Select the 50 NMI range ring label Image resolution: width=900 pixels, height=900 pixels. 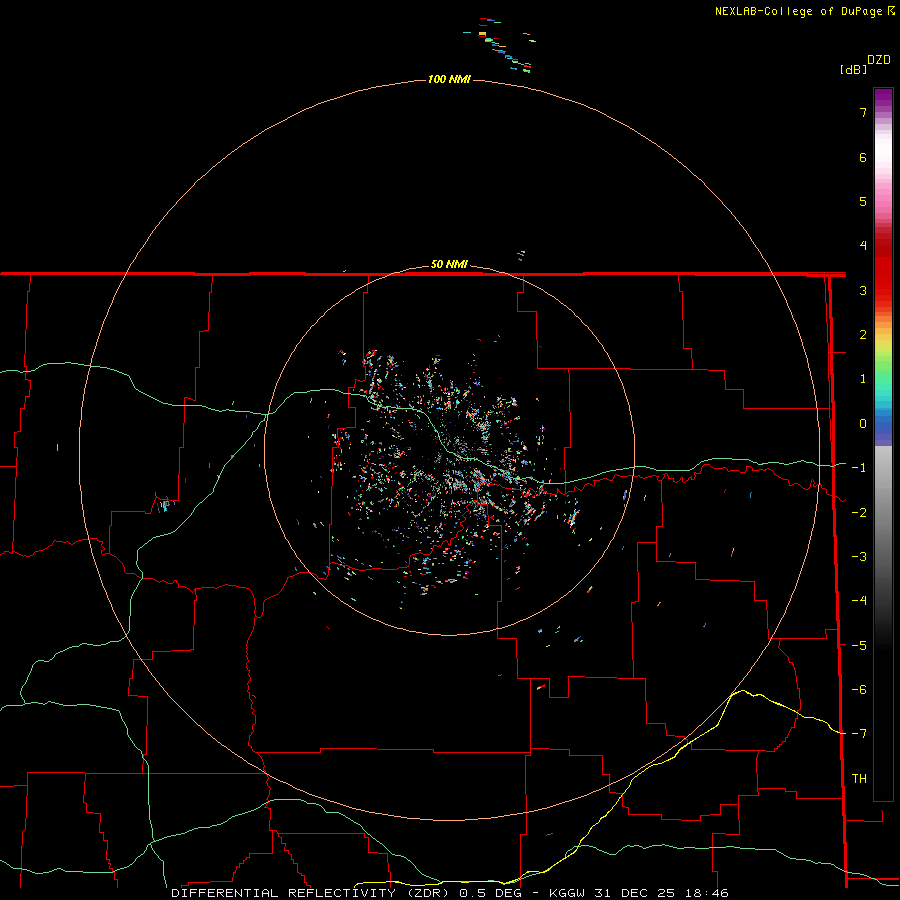449,264
